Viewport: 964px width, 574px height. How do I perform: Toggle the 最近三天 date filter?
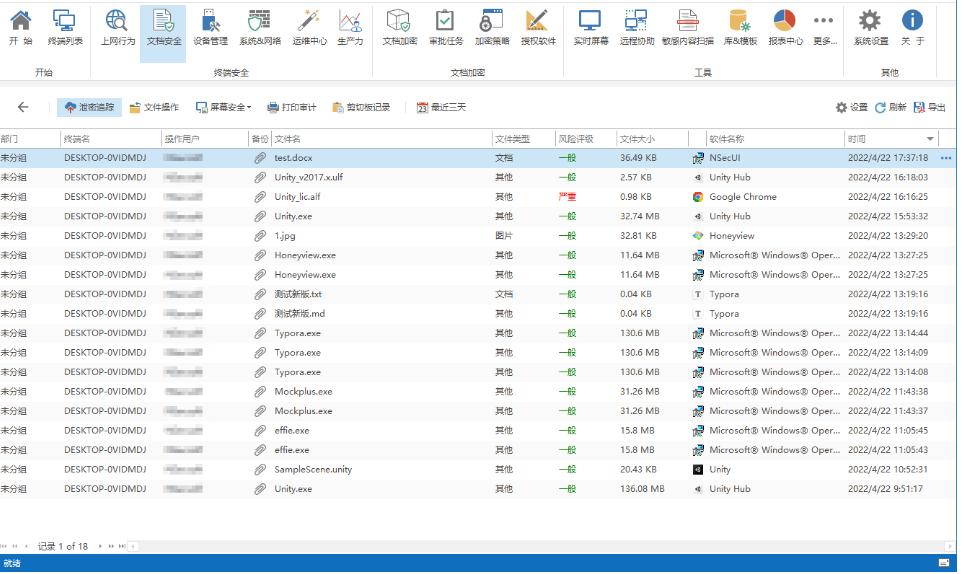click(x=441, y=107)
